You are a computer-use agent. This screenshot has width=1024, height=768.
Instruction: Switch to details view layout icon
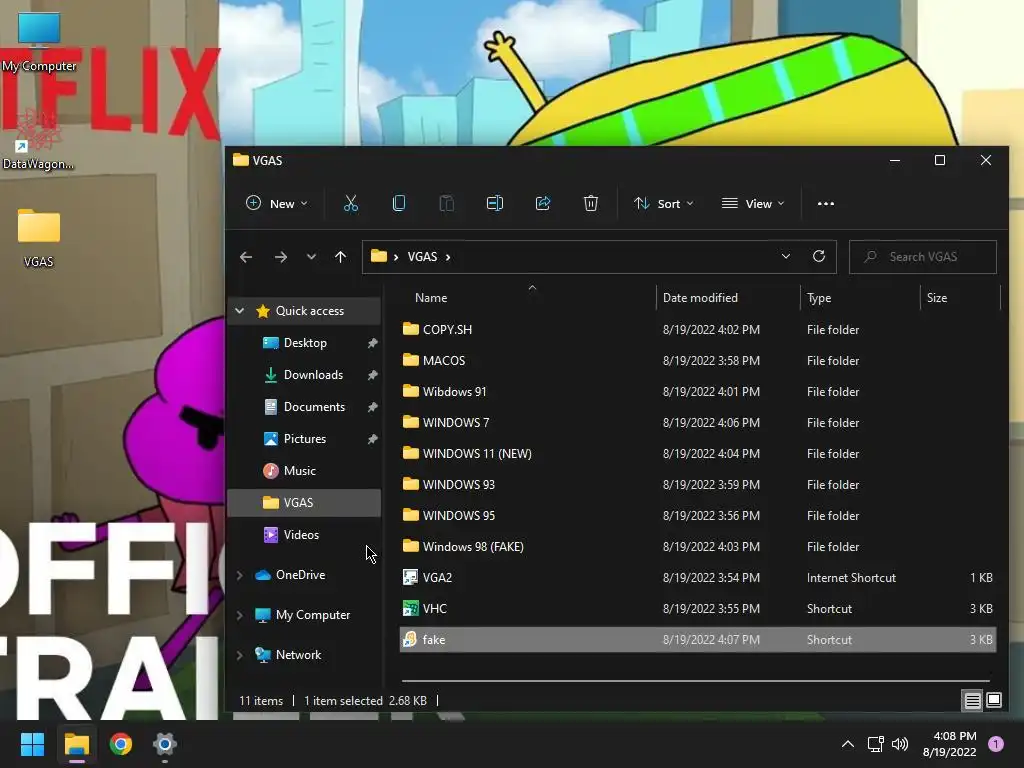coord(972,701)
